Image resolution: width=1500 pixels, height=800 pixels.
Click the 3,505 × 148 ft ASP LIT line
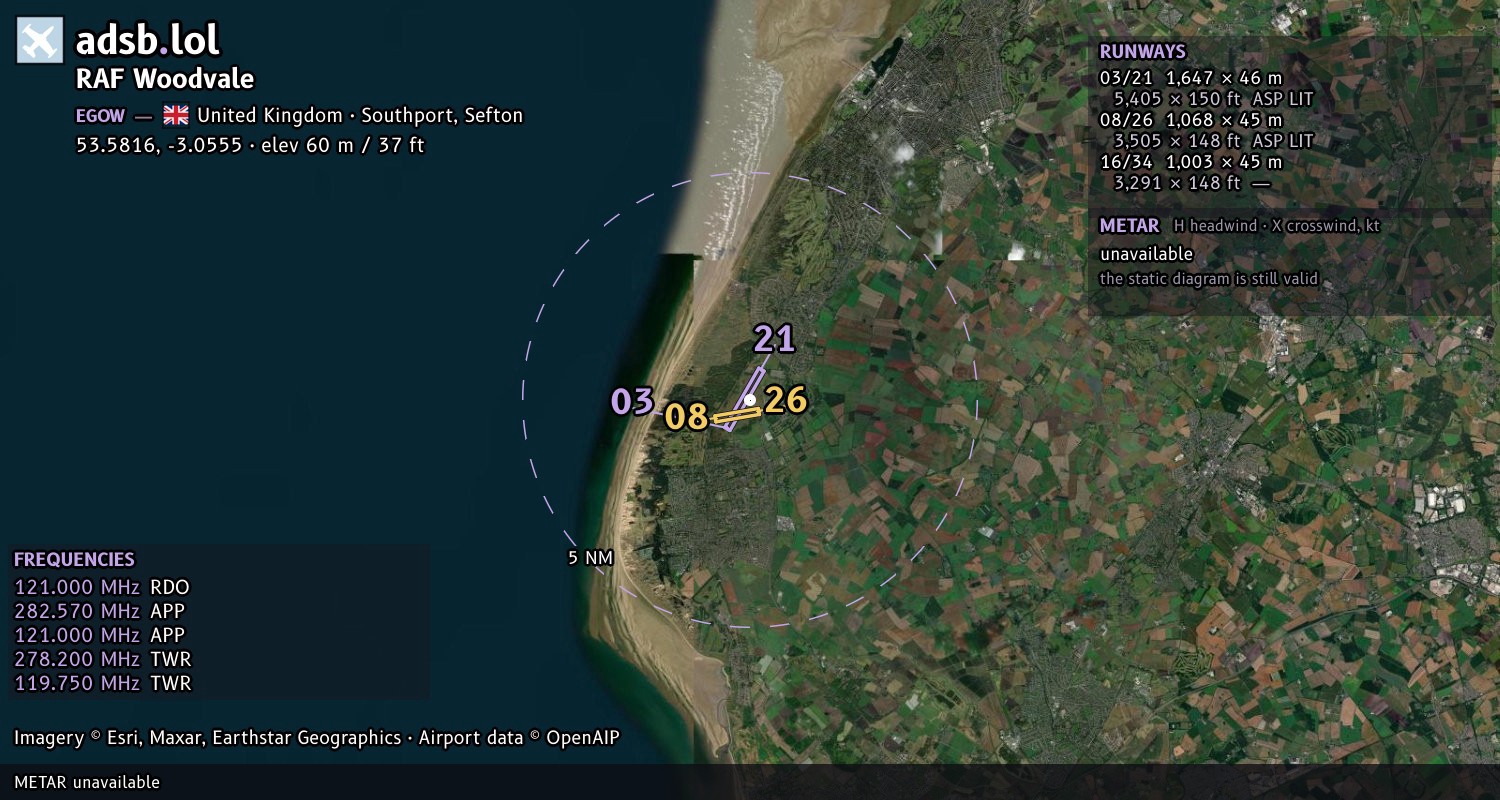[x=1213, y=141]
